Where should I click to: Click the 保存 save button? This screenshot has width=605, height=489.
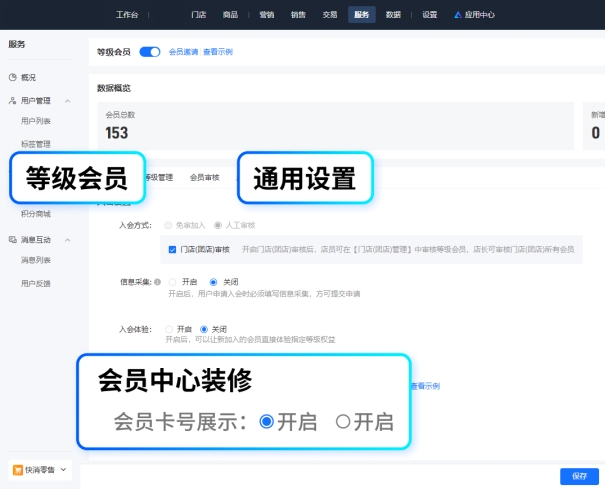click(579, 476)
